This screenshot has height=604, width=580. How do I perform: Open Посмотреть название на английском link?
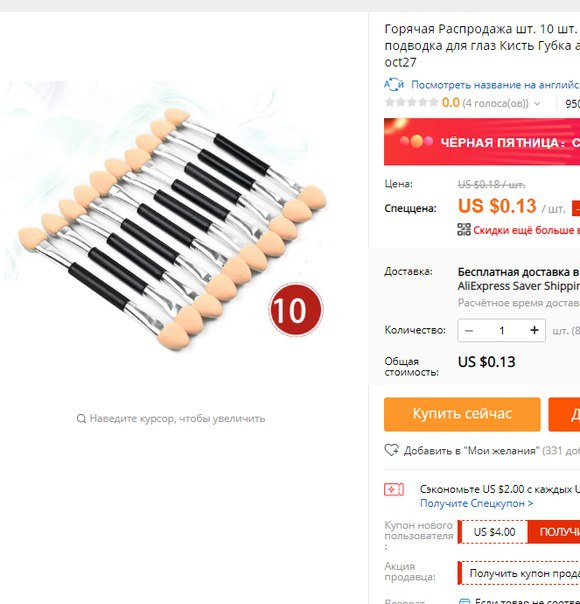point(495,85)
